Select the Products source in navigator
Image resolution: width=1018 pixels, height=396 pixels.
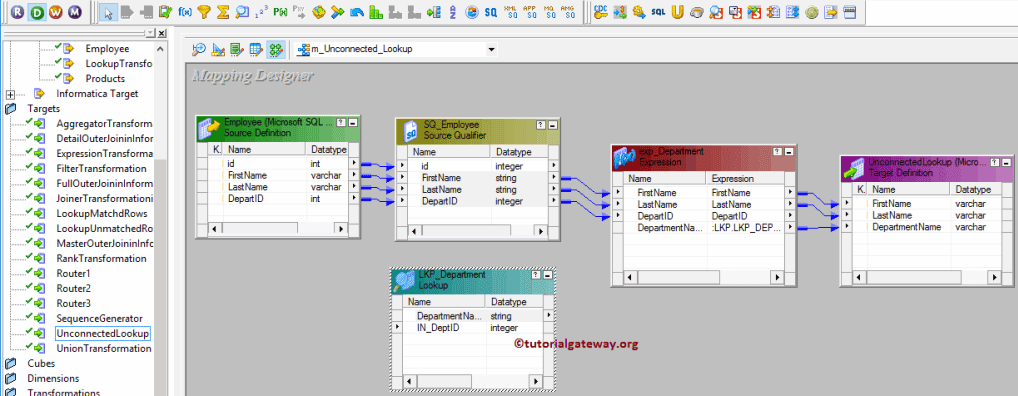coord(105,79)
